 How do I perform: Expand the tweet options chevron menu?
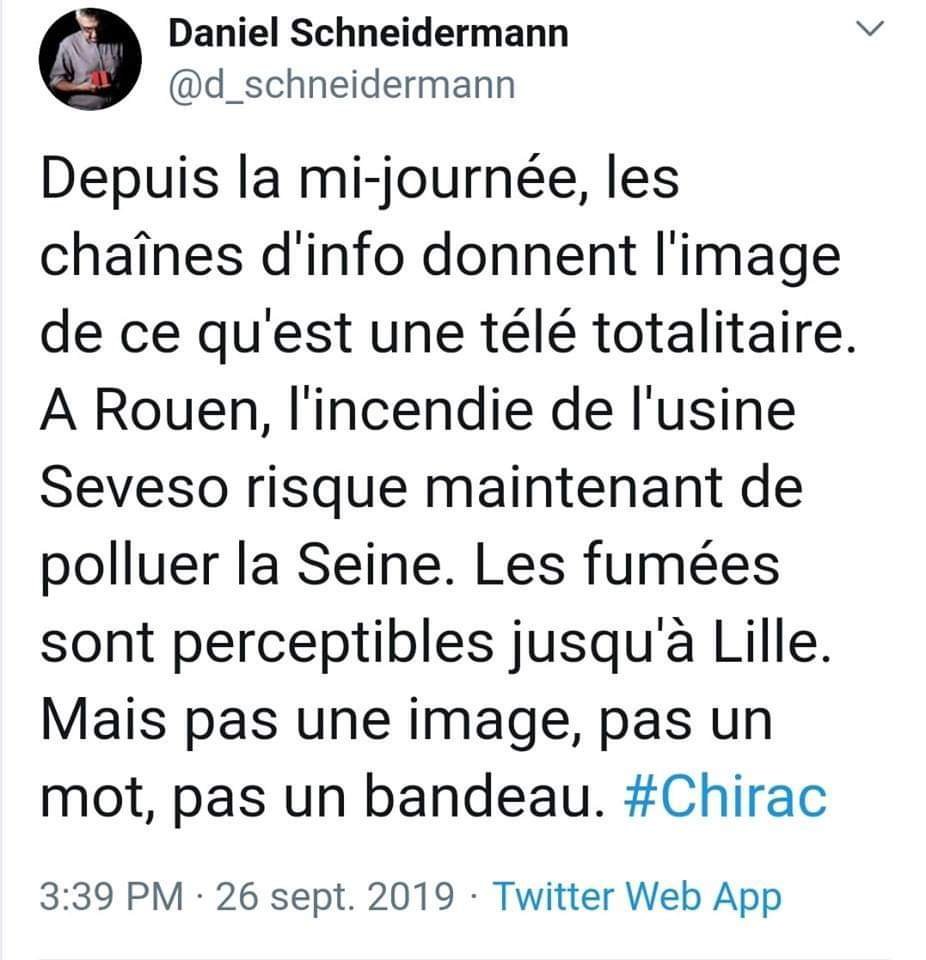(x=872, y=32)
